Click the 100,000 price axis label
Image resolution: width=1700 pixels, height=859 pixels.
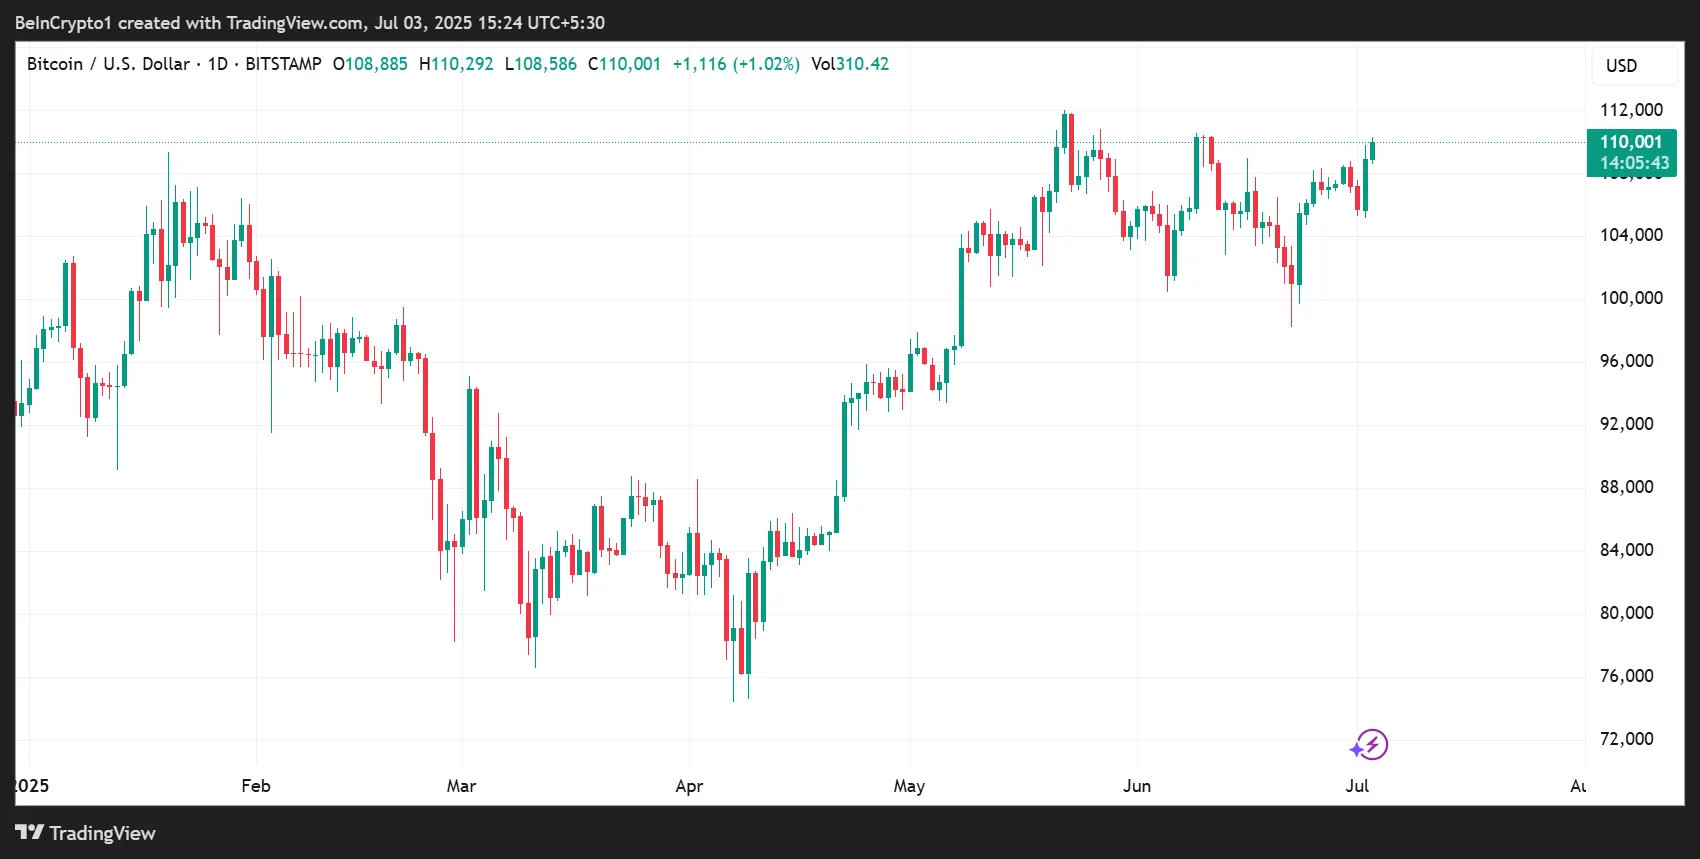pyautogui.click(x=1631, y=298)
